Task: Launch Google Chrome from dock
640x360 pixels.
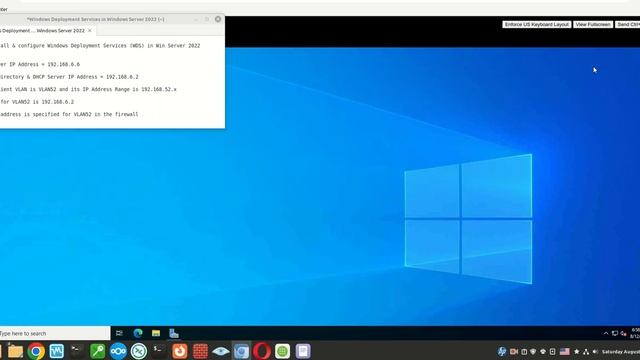Action: tap(36, 351)
